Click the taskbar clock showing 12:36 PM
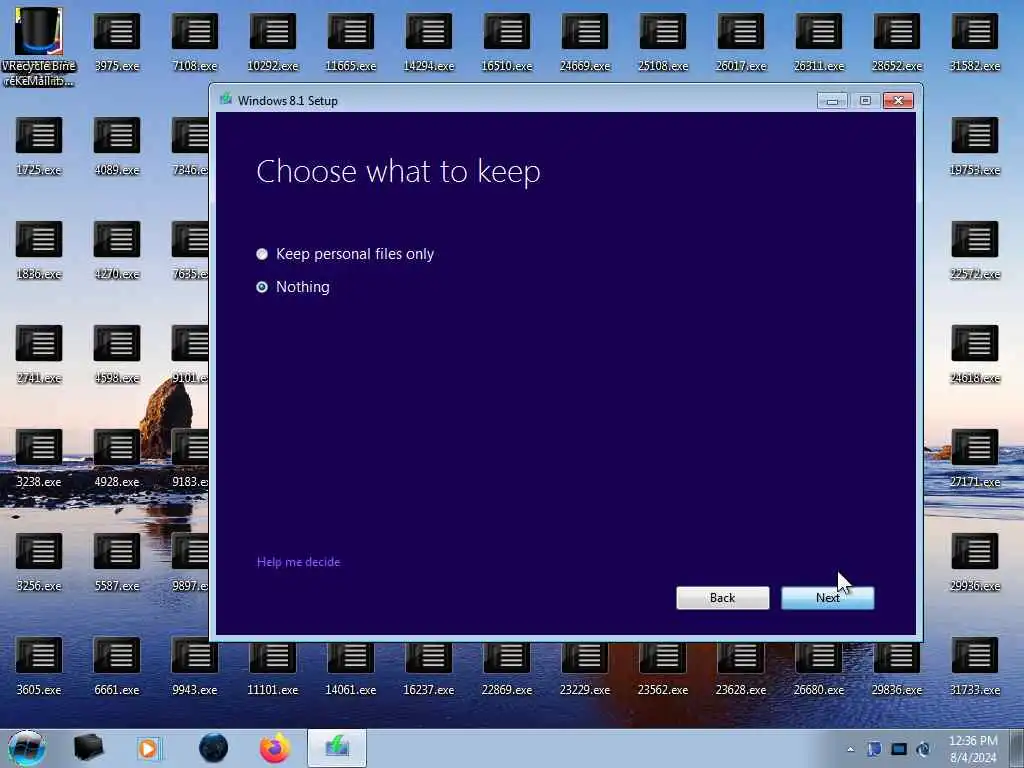The width and height of the screenshot is (1024, 768). click(x=973, y=749)
